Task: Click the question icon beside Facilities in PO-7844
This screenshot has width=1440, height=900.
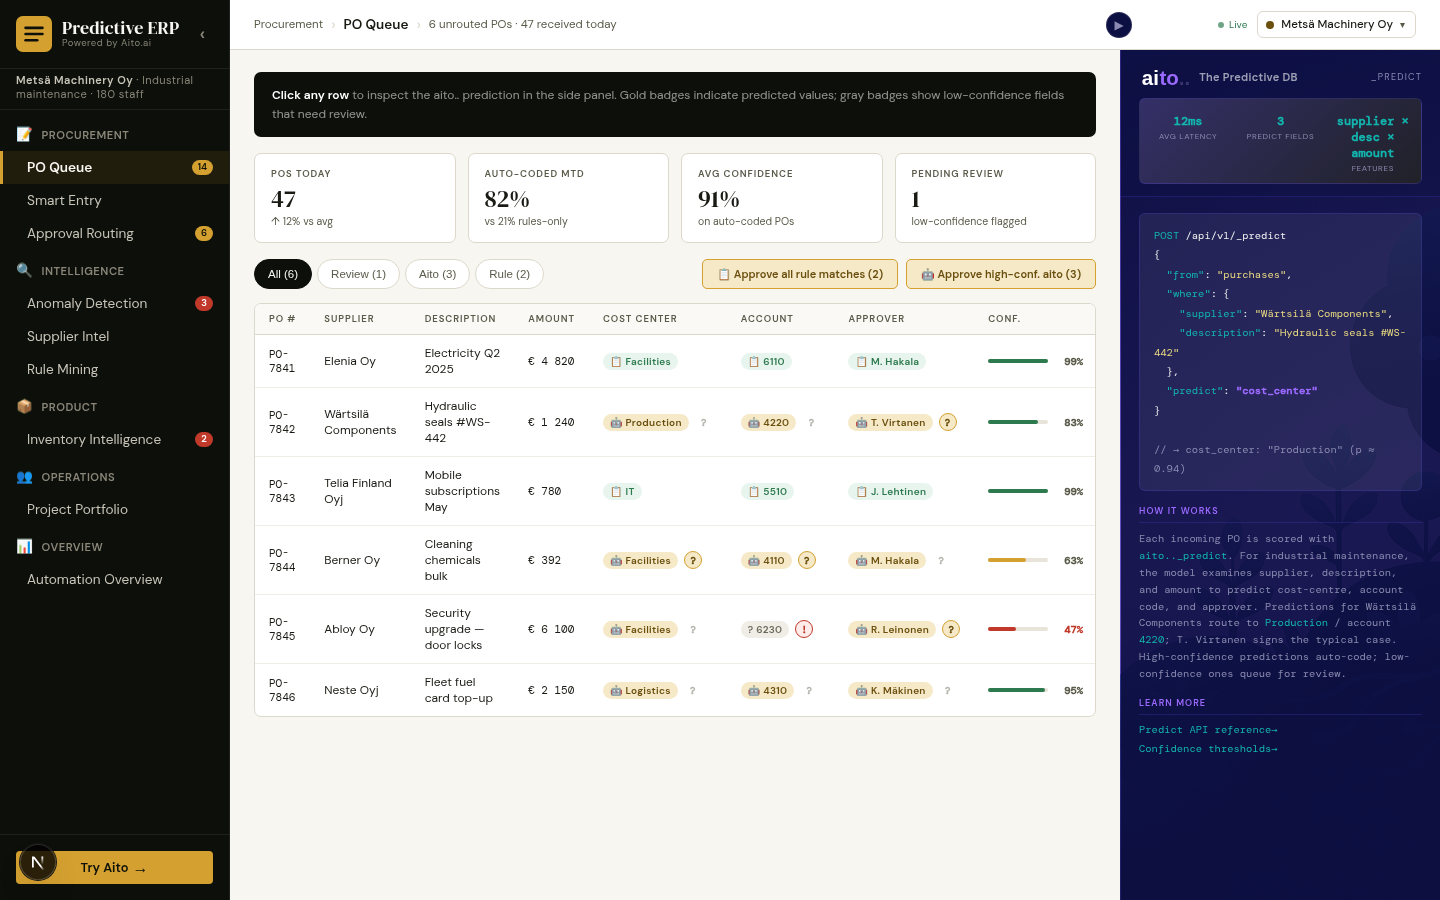Action: click(693, 560)
